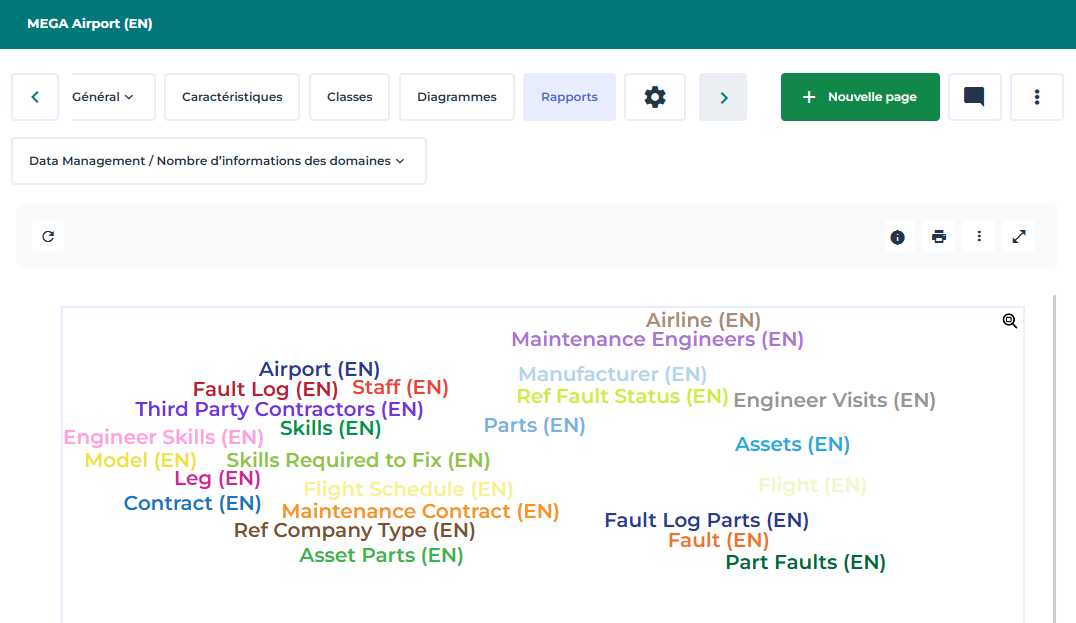Click Maintenance Engineers (EN) in word cloud
The width and height of the screenshot is (1076, 623).
coord(657,340)
